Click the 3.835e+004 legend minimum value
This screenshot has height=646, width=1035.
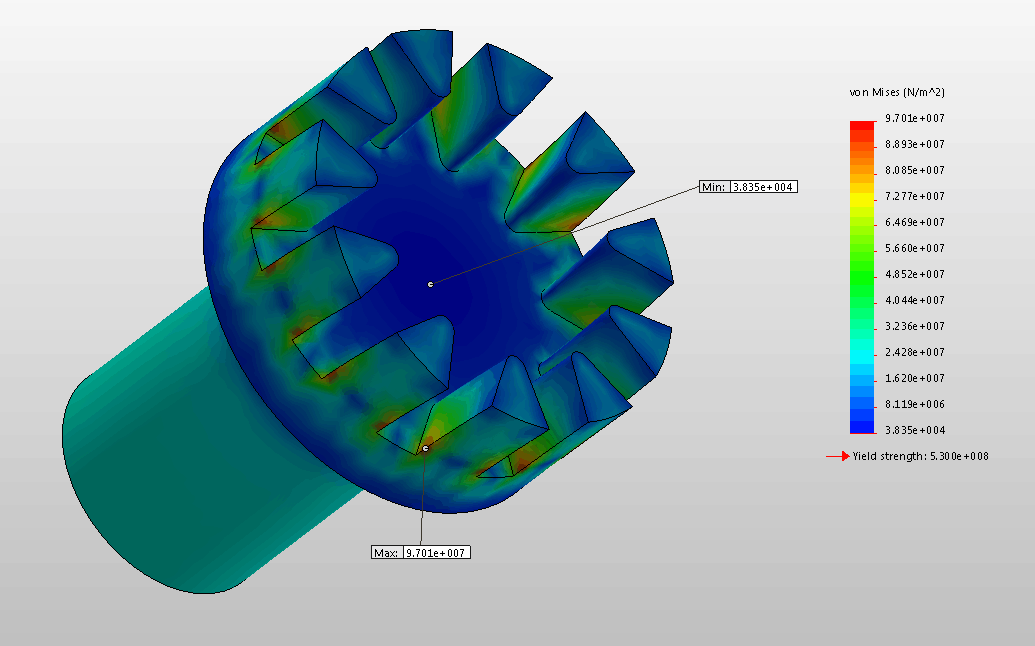pos(915,430)
